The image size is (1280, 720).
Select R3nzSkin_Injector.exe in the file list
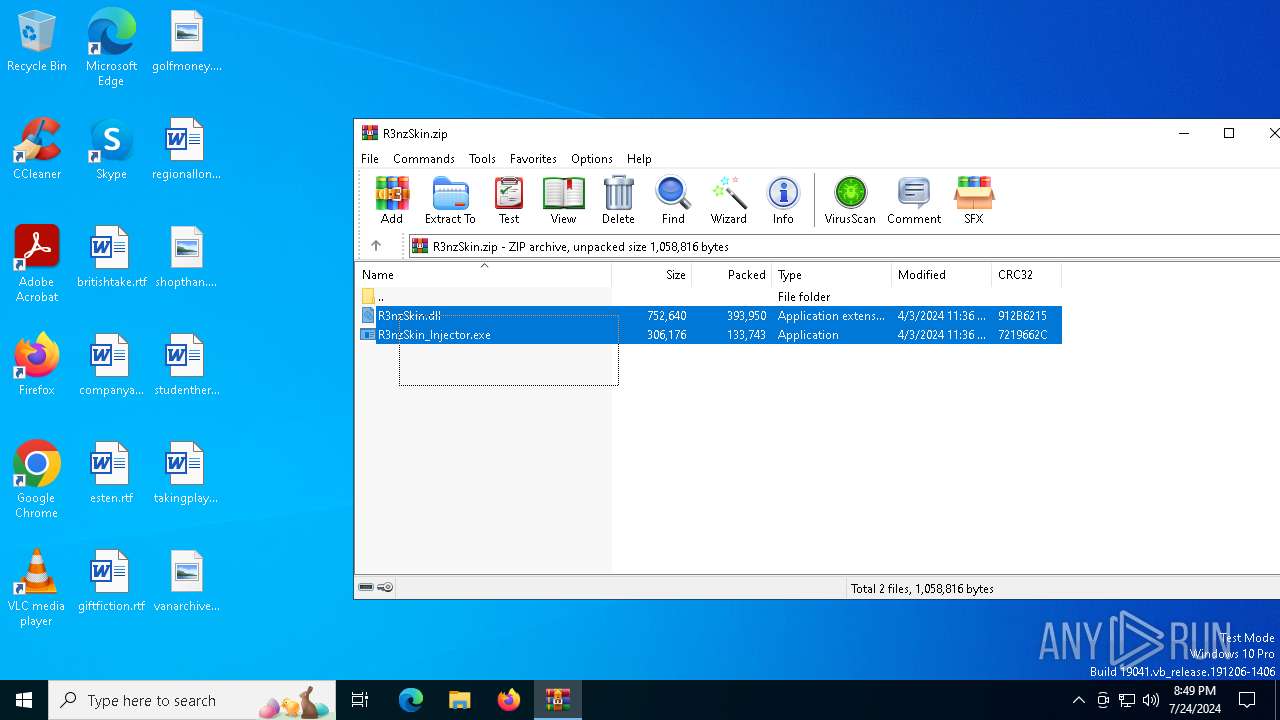click(434, 335)
